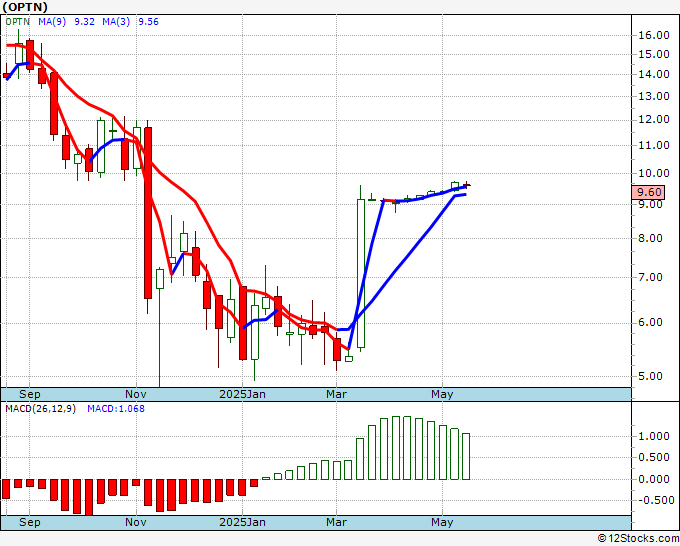Click the 12Stocks.com copyright link

(638, 538)
